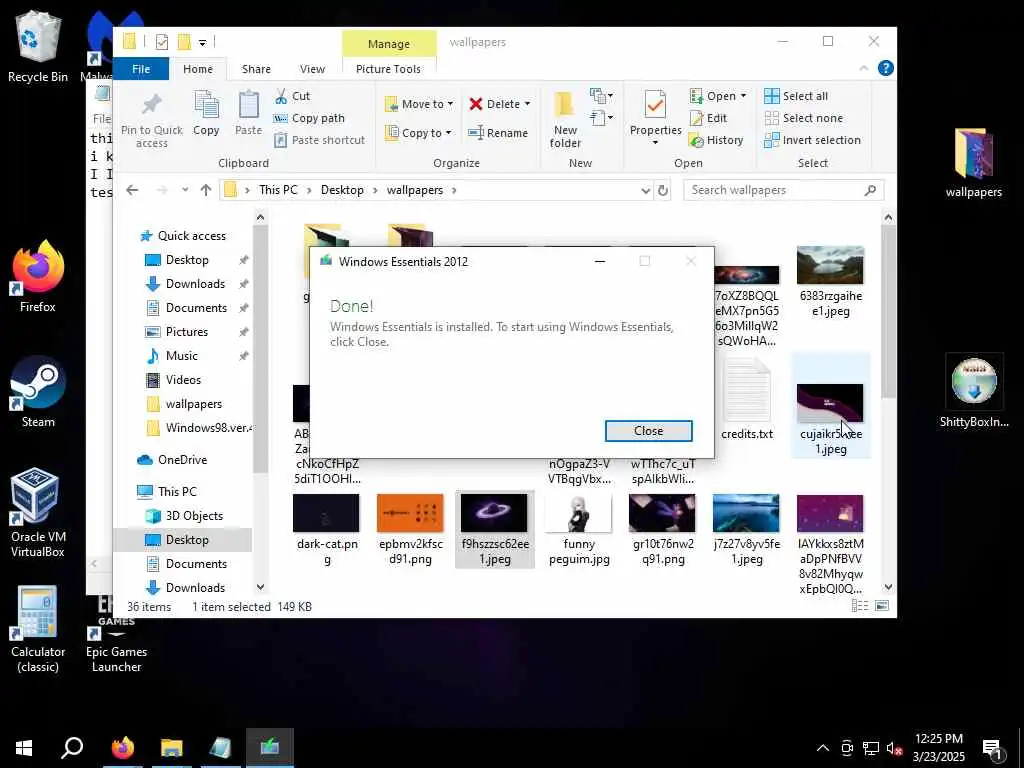1024x768 pixels.
Task: Click History in the Open group
Action: pos(716,140)
